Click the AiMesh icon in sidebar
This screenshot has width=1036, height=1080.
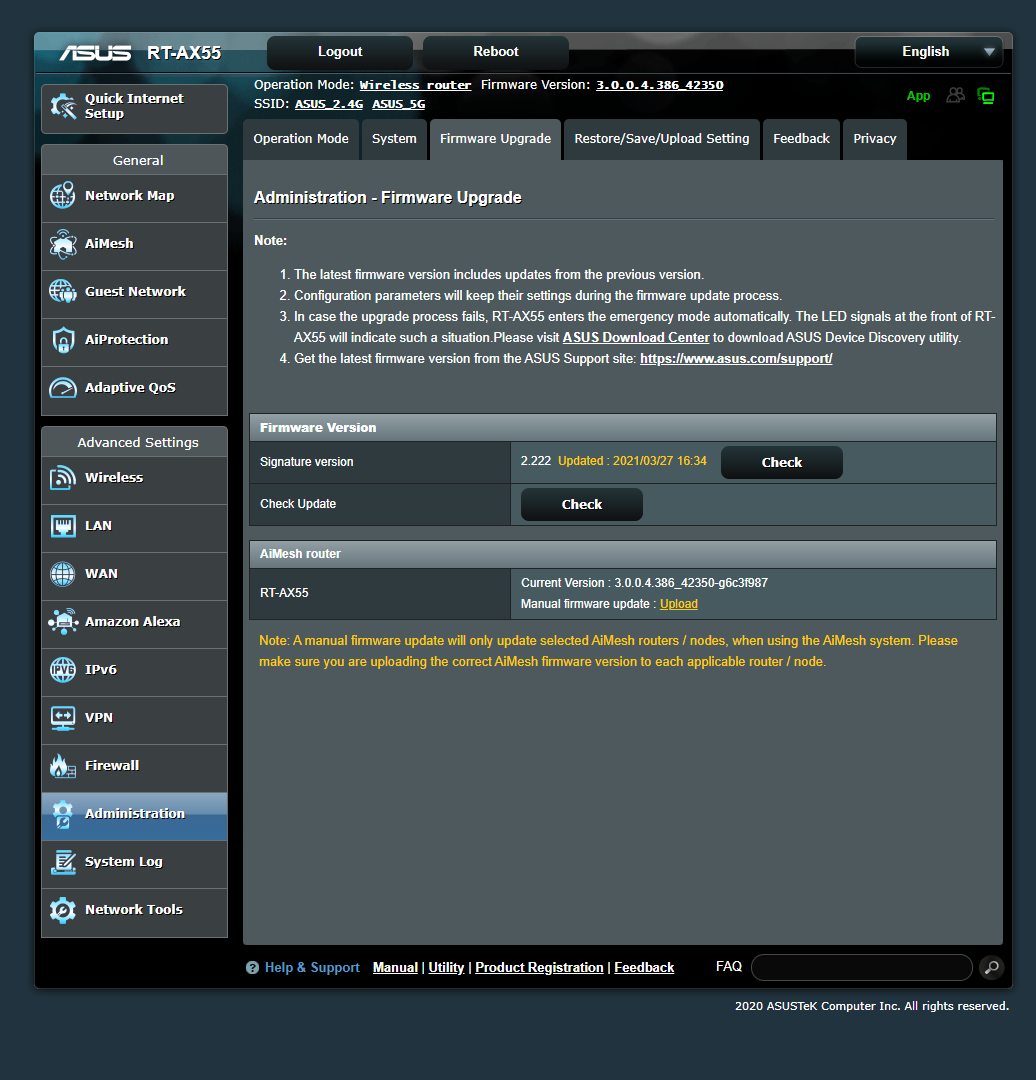coord(63,244)
